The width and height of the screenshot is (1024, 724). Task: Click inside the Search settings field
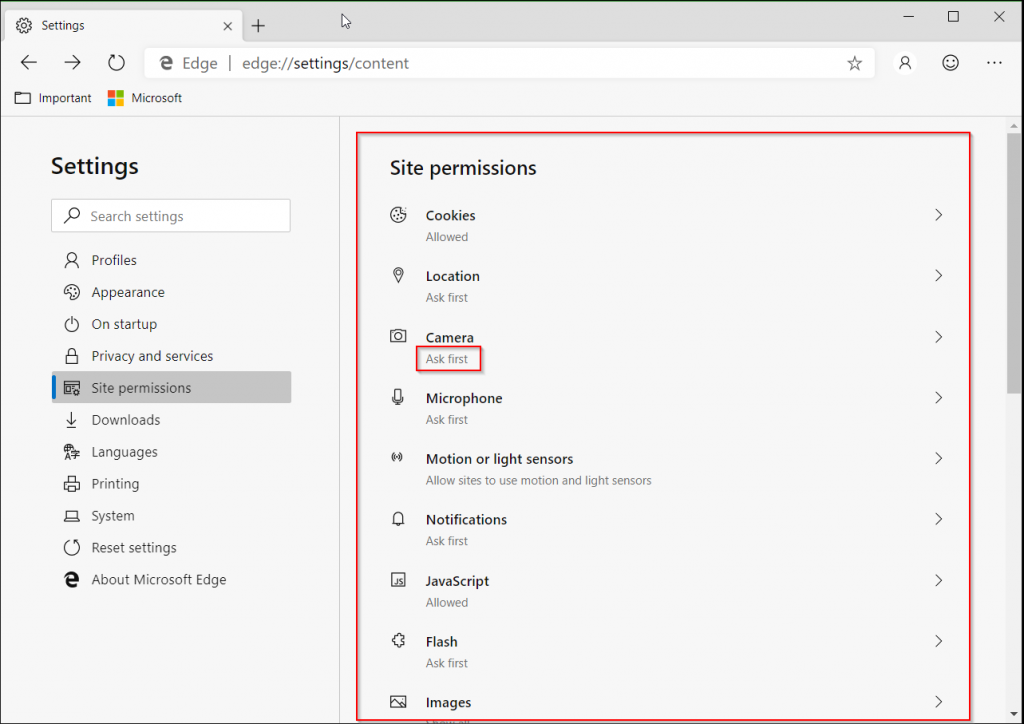click(170, 215)
